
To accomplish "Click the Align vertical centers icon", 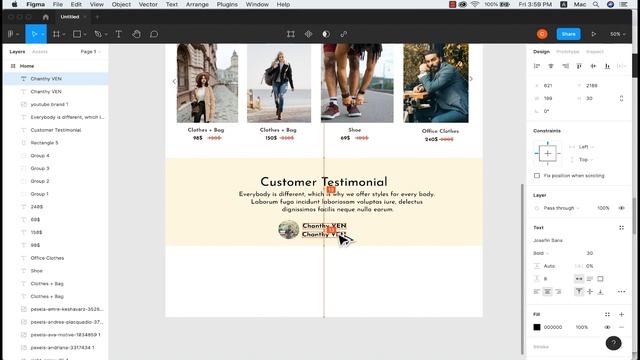I will click(593, 66).
